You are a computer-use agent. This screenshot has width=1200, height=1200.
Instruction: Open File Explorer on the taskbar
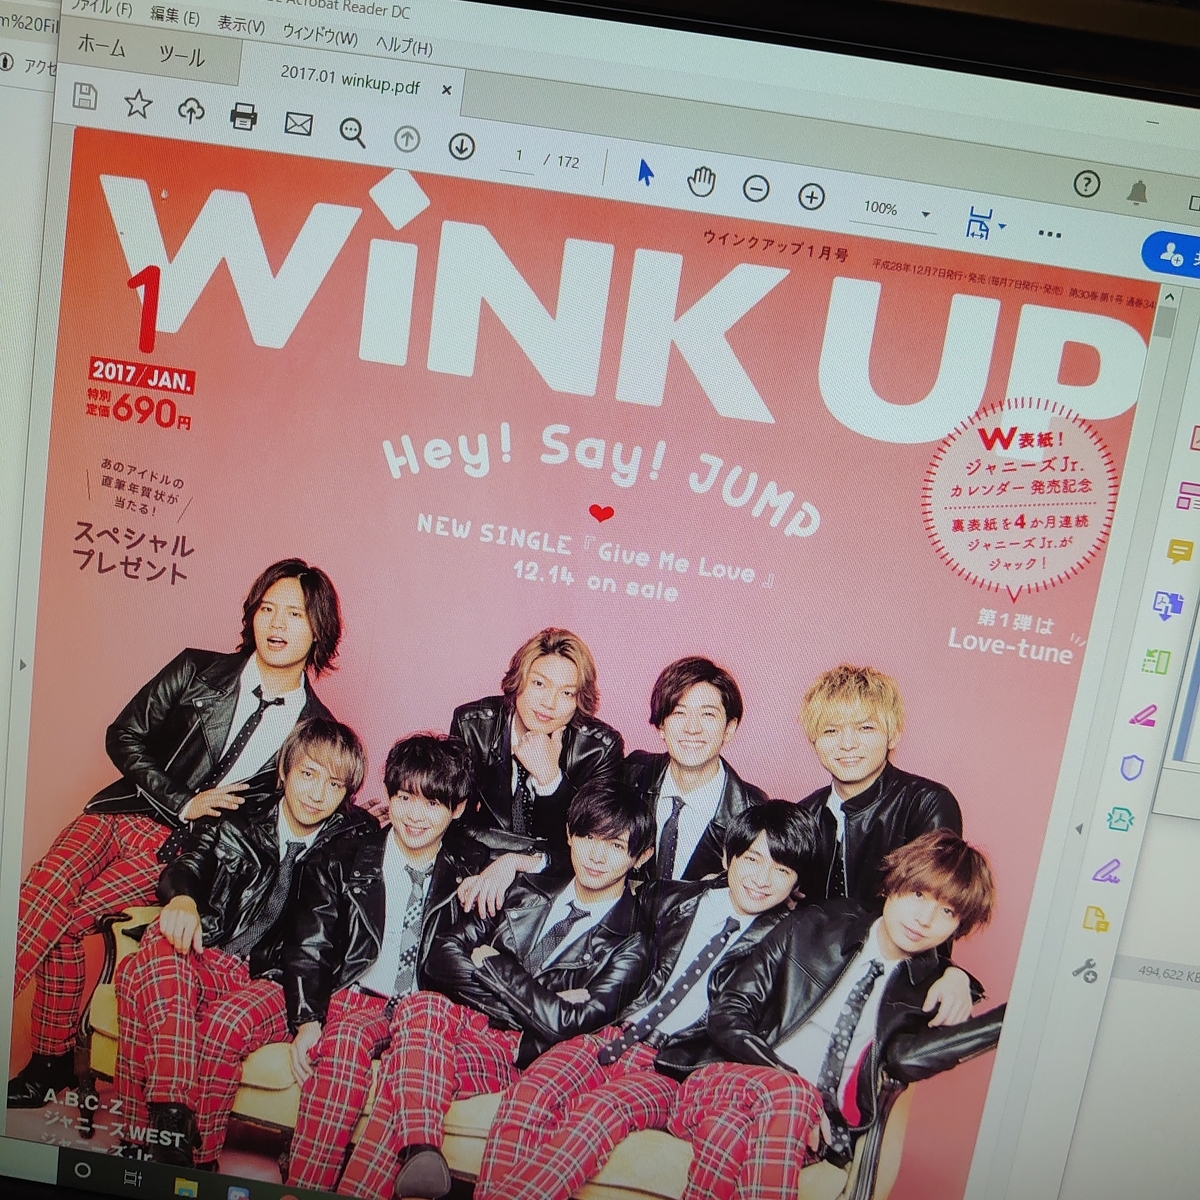pos(186,1187)
